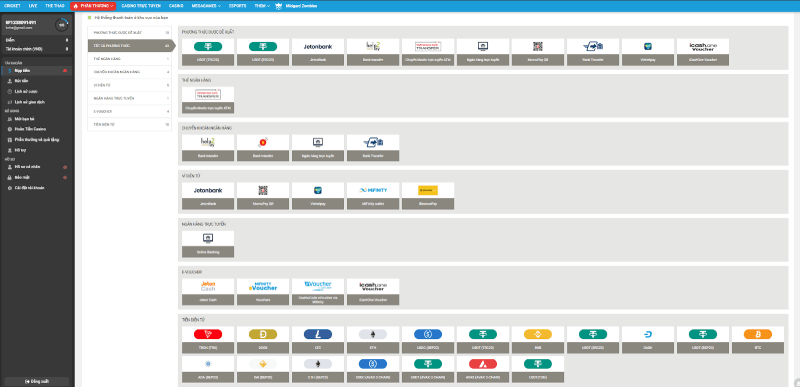Choose the Dogecoin DOGE payment icon
Image resolution: width=800 pixels, height=387 pixels.
[263, 340]
